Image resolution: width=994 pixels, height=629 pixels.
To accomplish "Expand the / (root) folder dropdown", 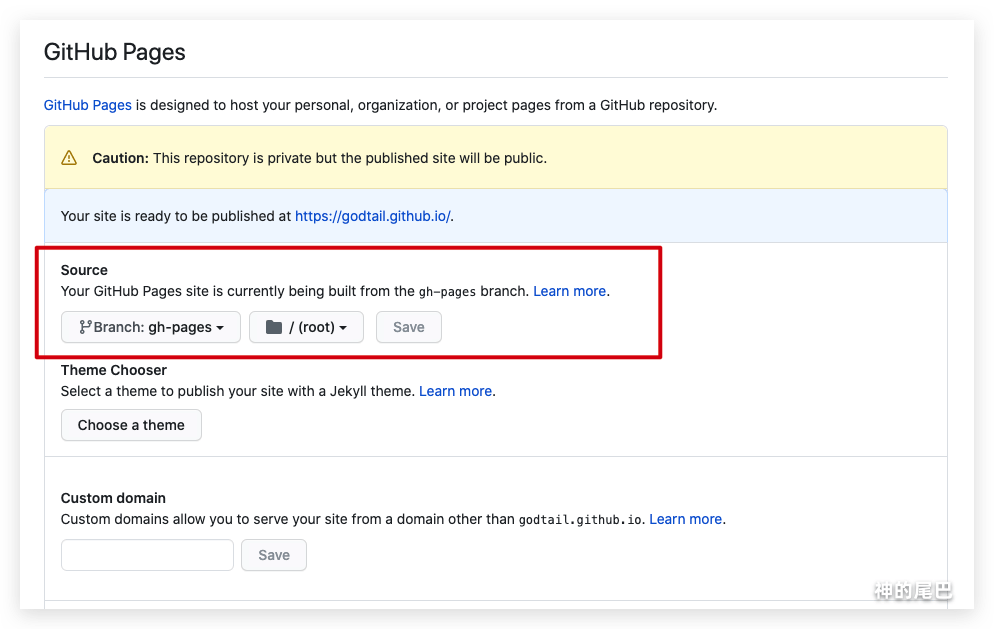I will tap(306, 327).
